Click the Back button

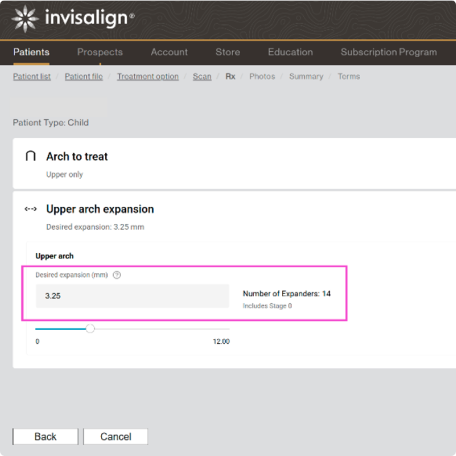45,437
